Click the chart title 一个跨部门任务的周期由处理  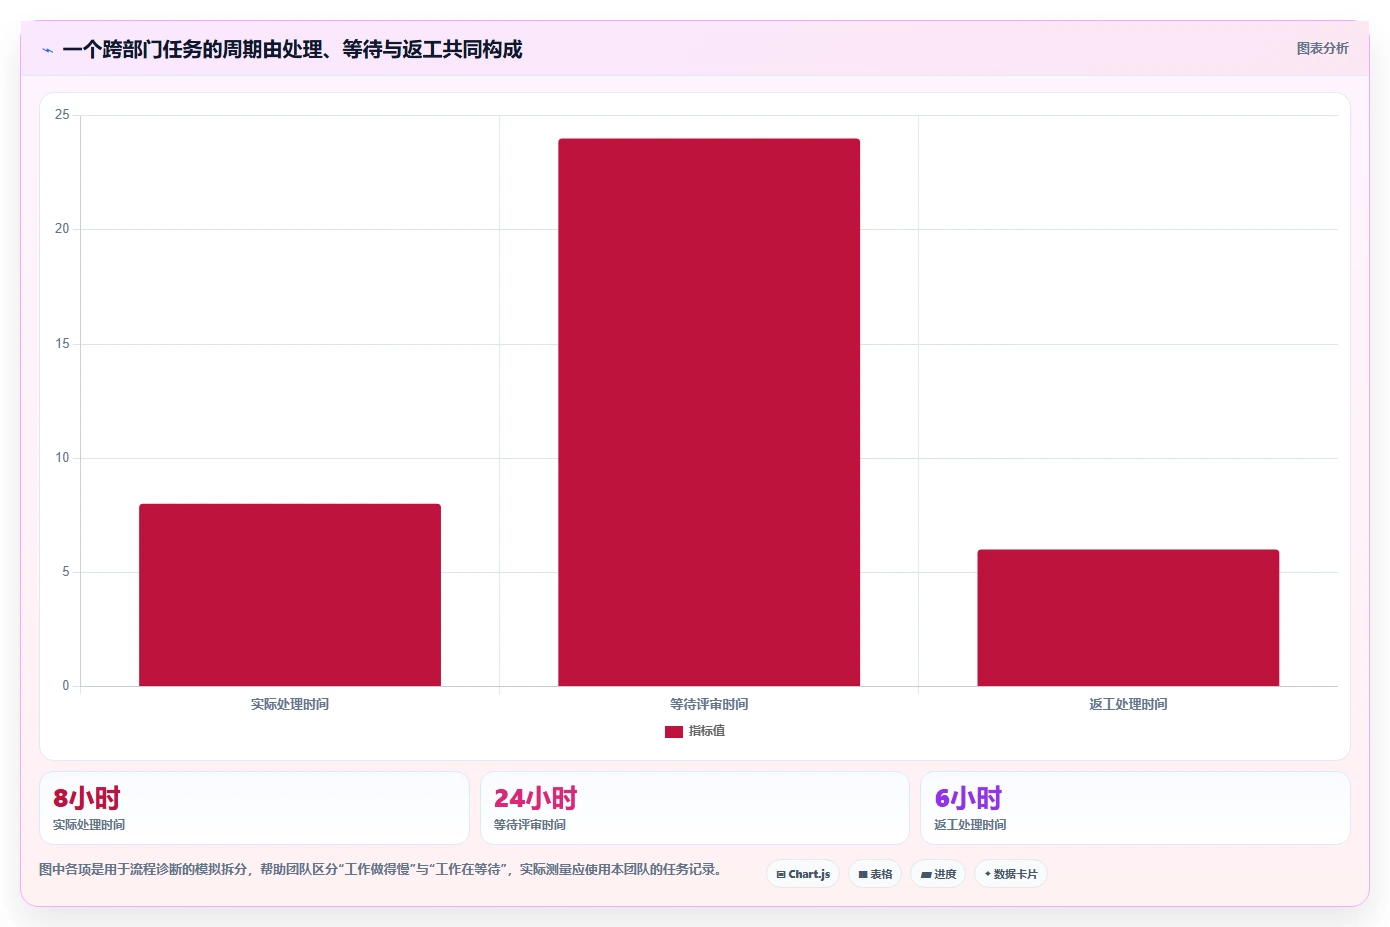pyautogui.click(x=292, y=50)
